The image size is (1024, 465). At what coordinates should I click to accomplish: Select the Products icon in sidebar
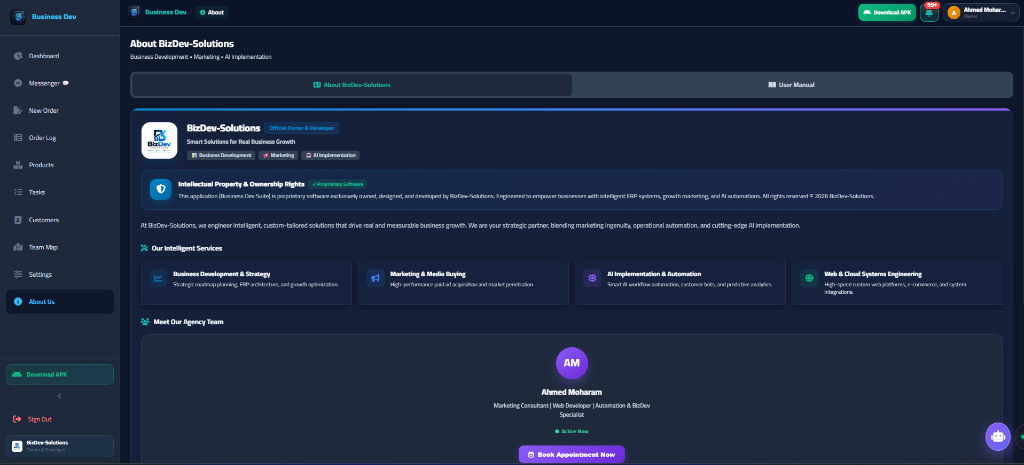[18, 165]
